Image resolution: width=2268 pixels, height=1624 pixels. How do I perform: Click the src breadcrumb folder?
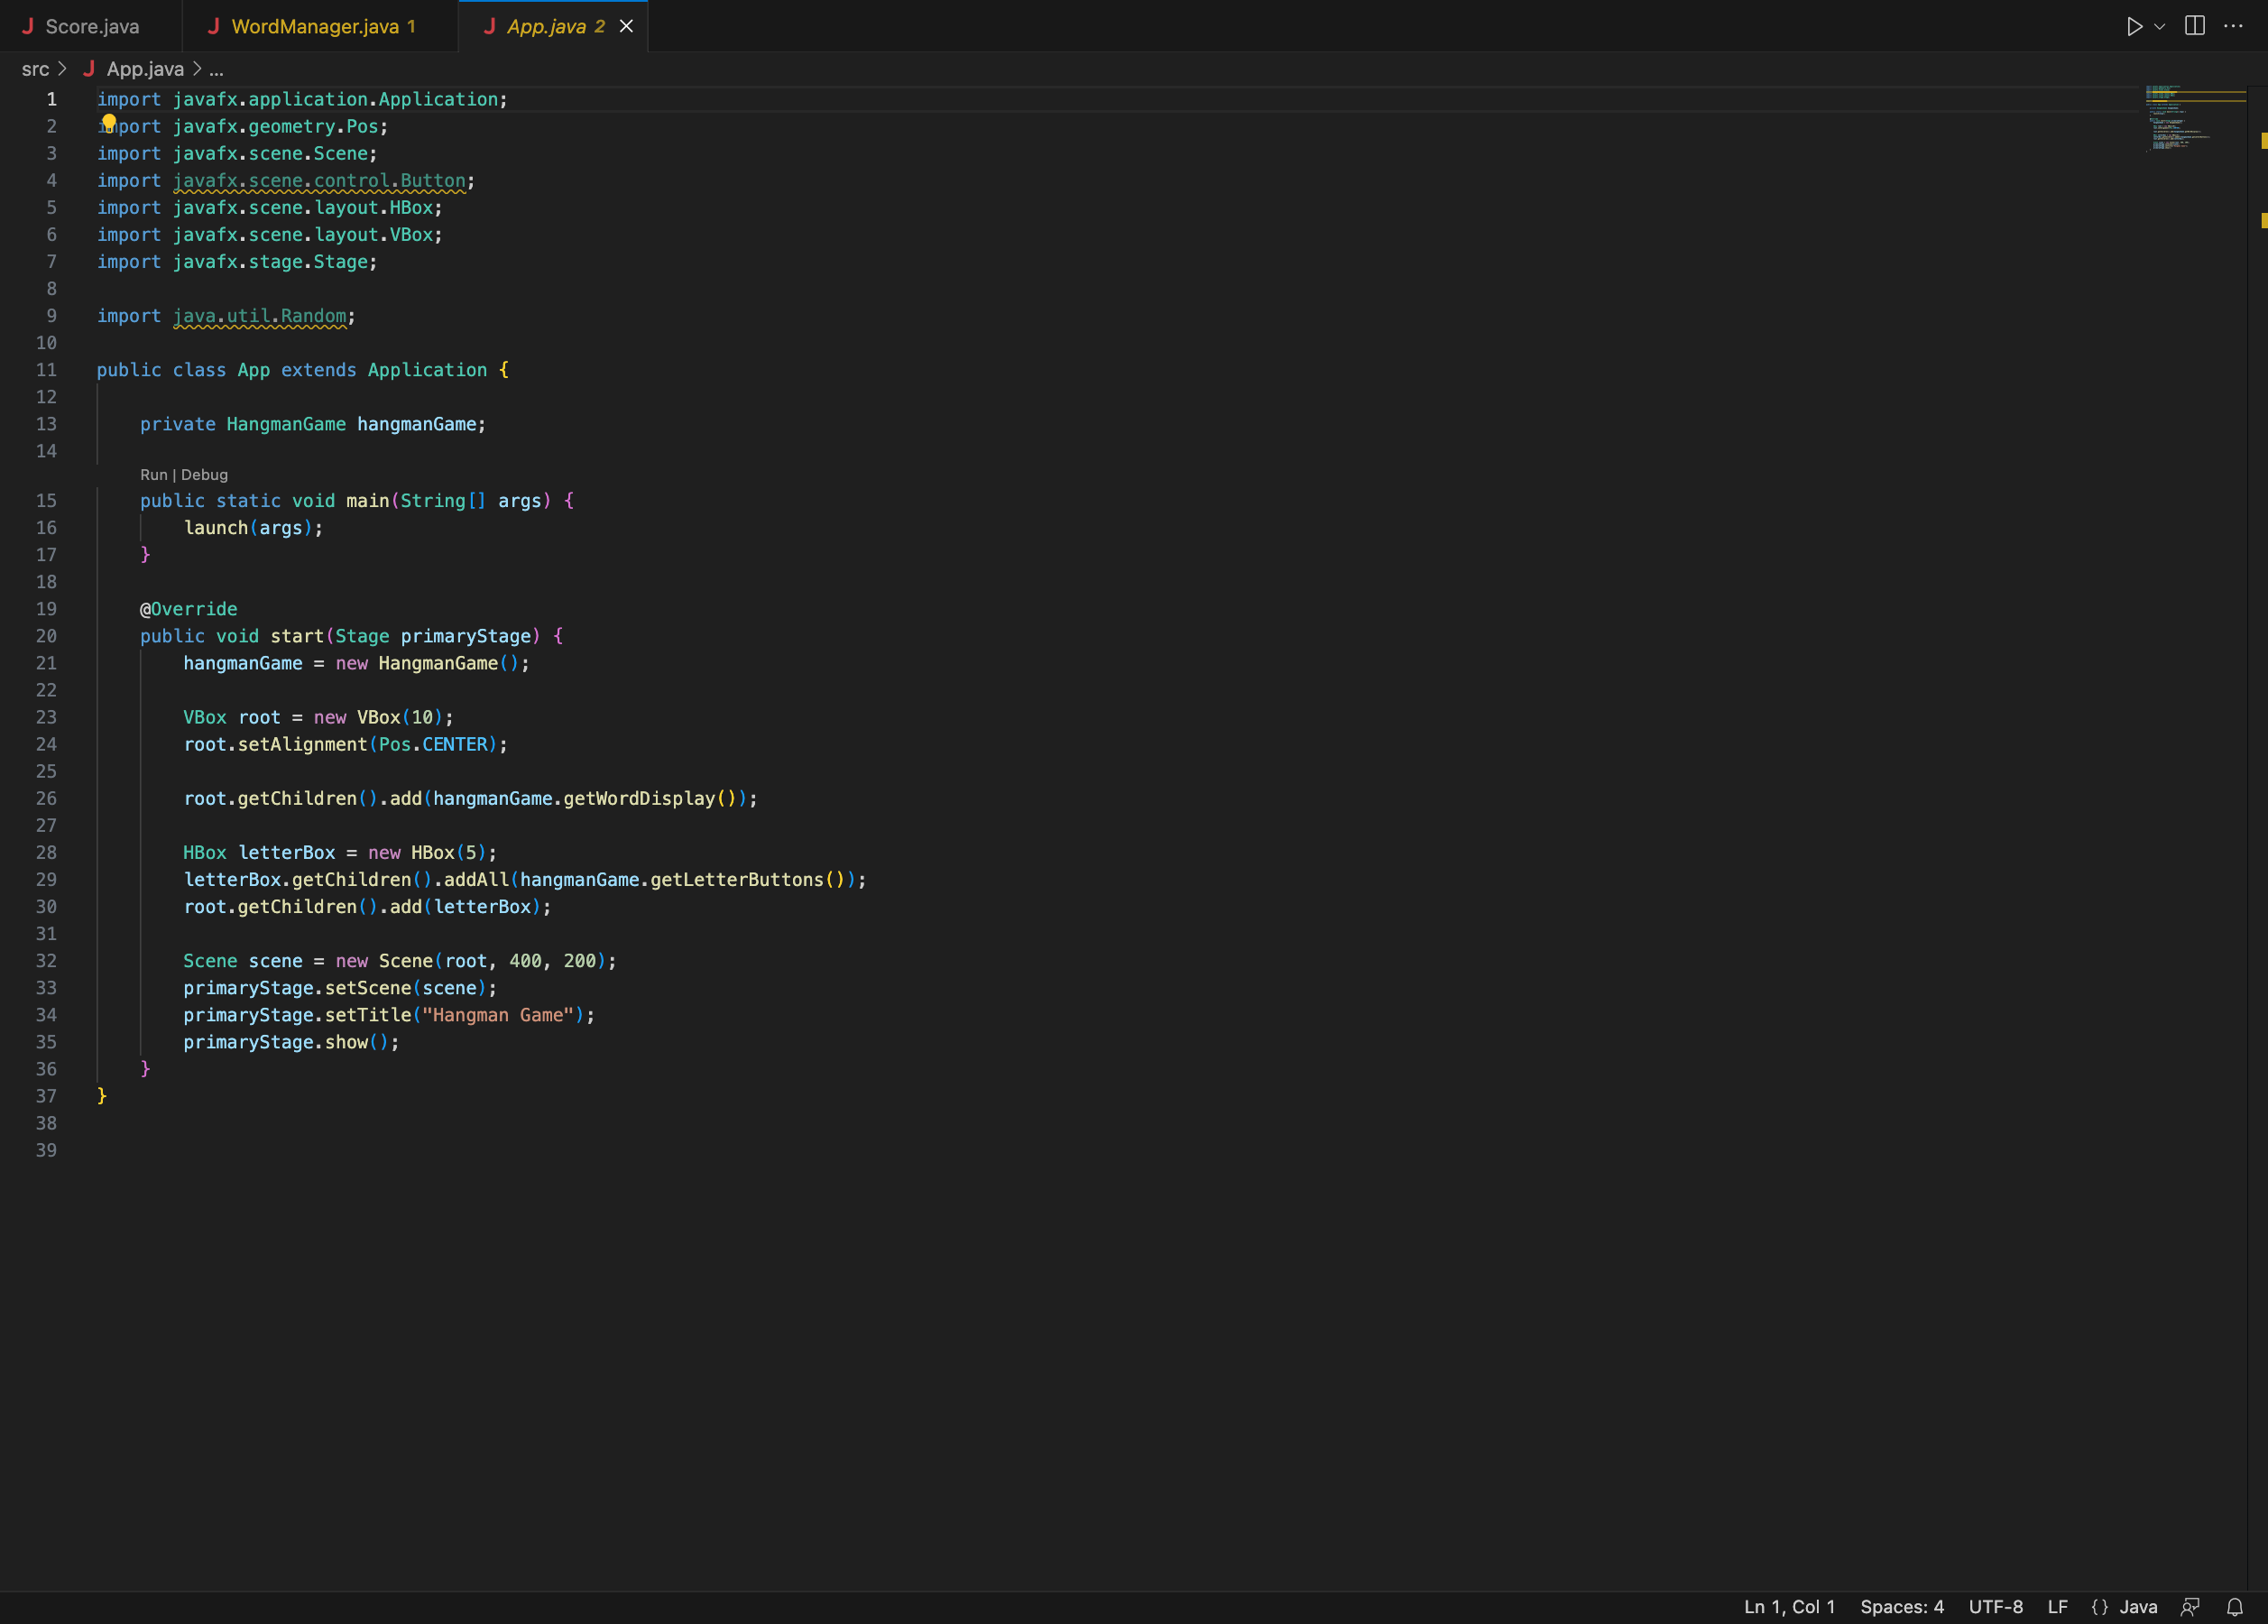point(35,69)
